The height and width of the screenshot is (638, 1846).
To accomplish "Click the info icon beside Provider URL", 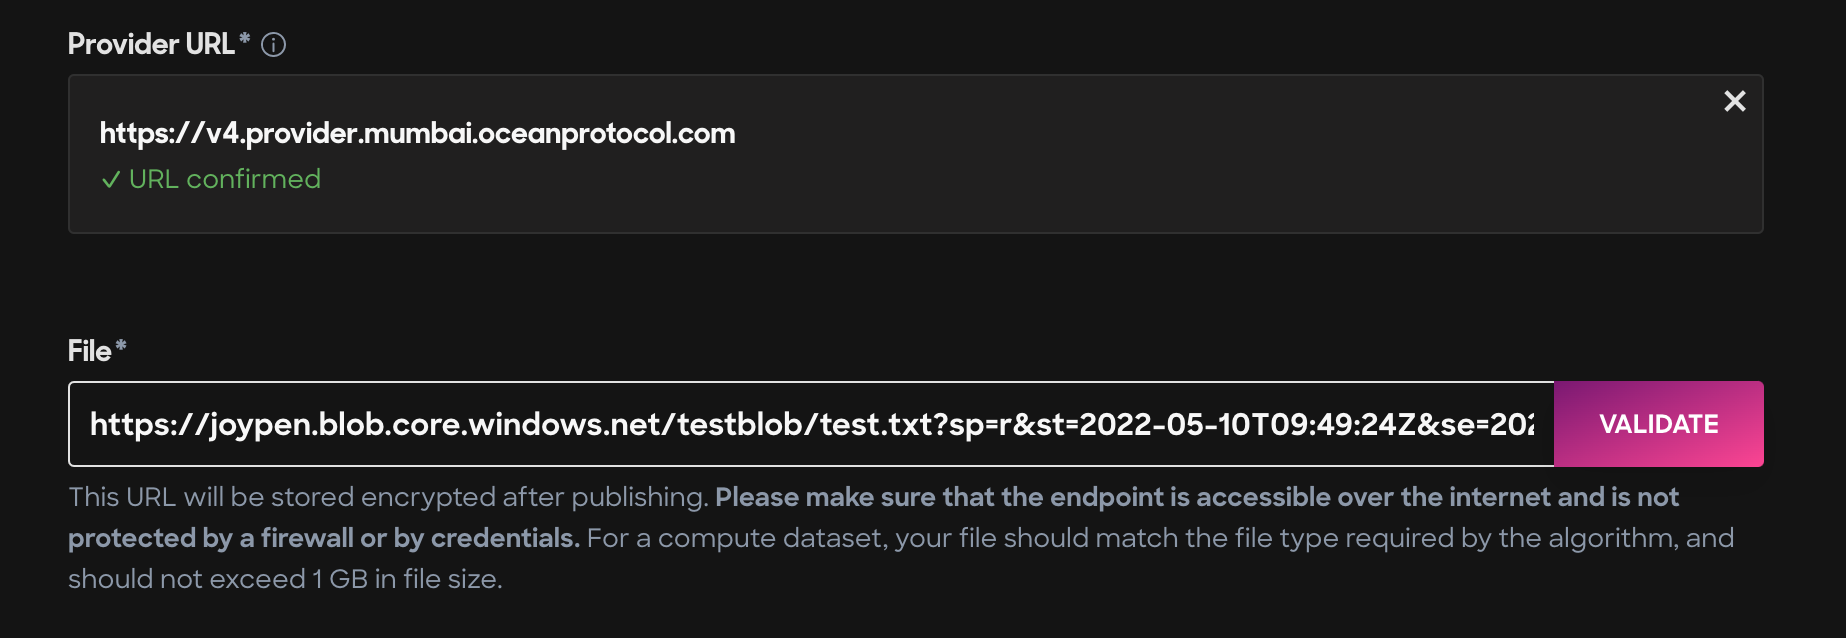I will pos(273,45).
